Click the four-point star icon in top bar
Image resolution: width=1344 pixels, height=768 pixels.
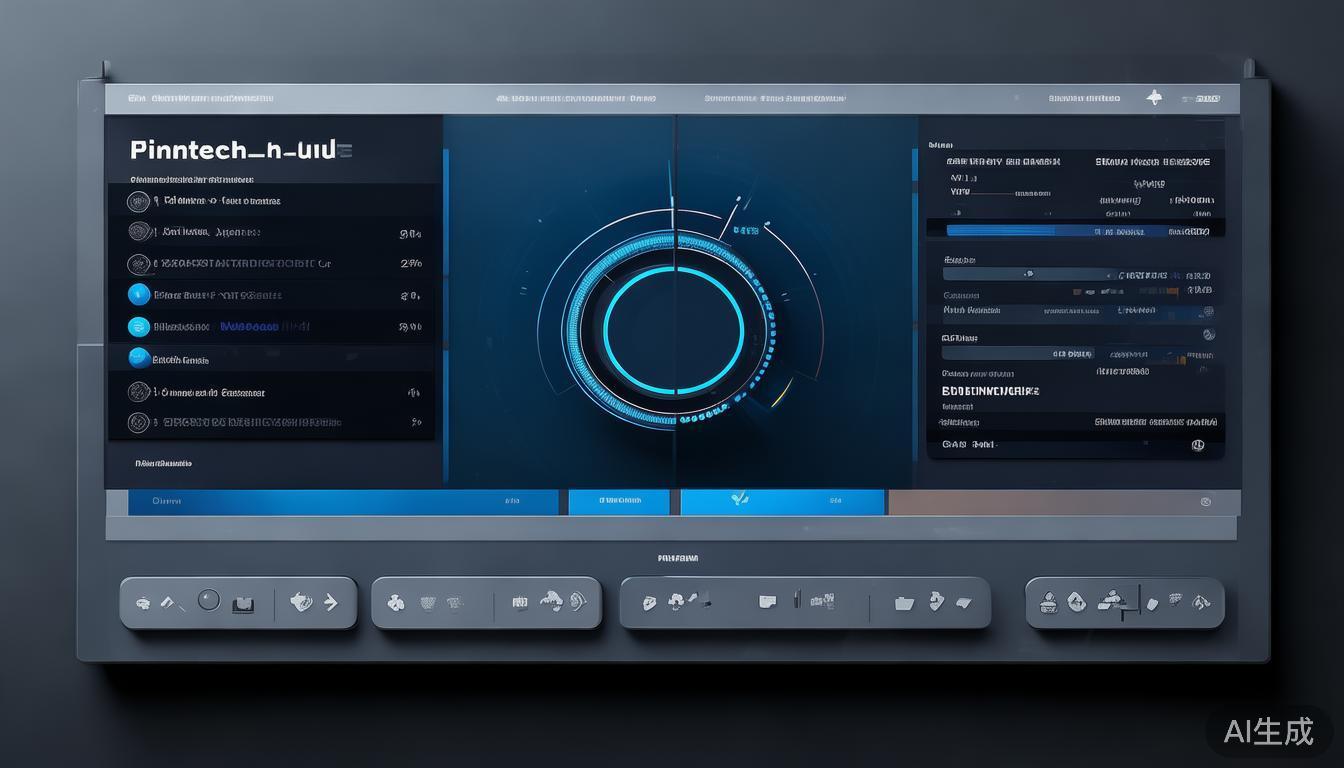[1154, 98]
